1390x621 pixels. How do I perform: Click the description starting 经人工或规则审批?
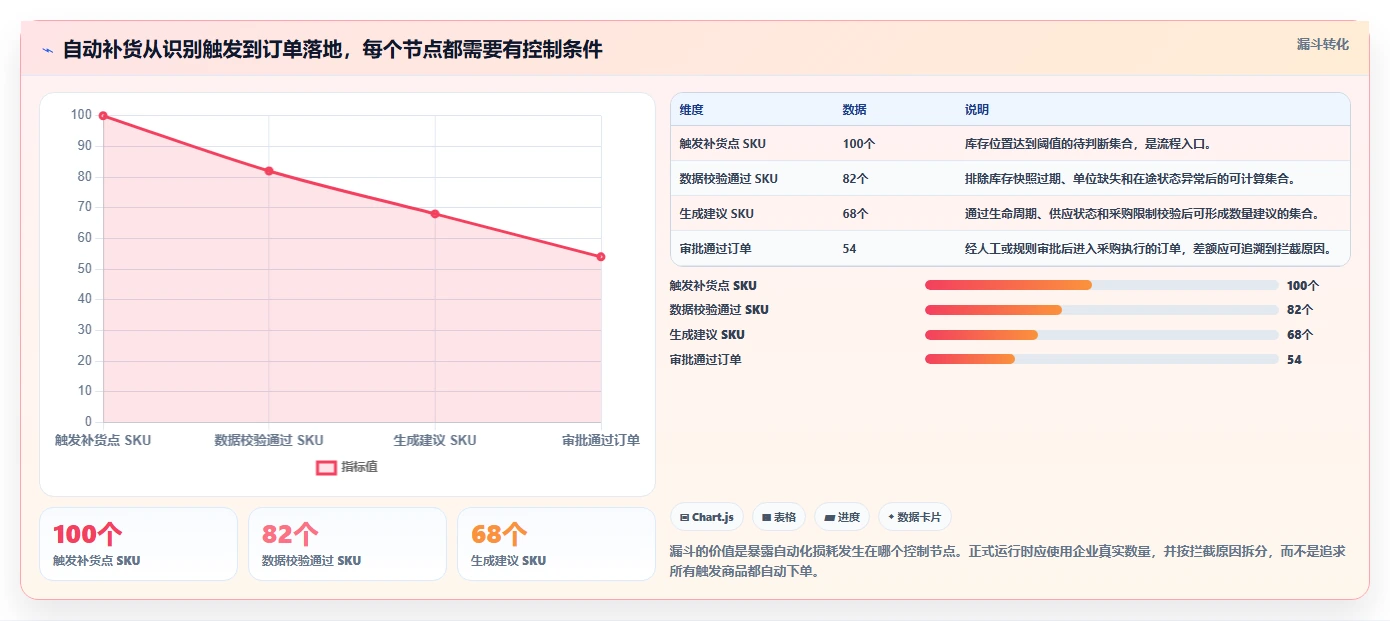[x=1149, y=249]
